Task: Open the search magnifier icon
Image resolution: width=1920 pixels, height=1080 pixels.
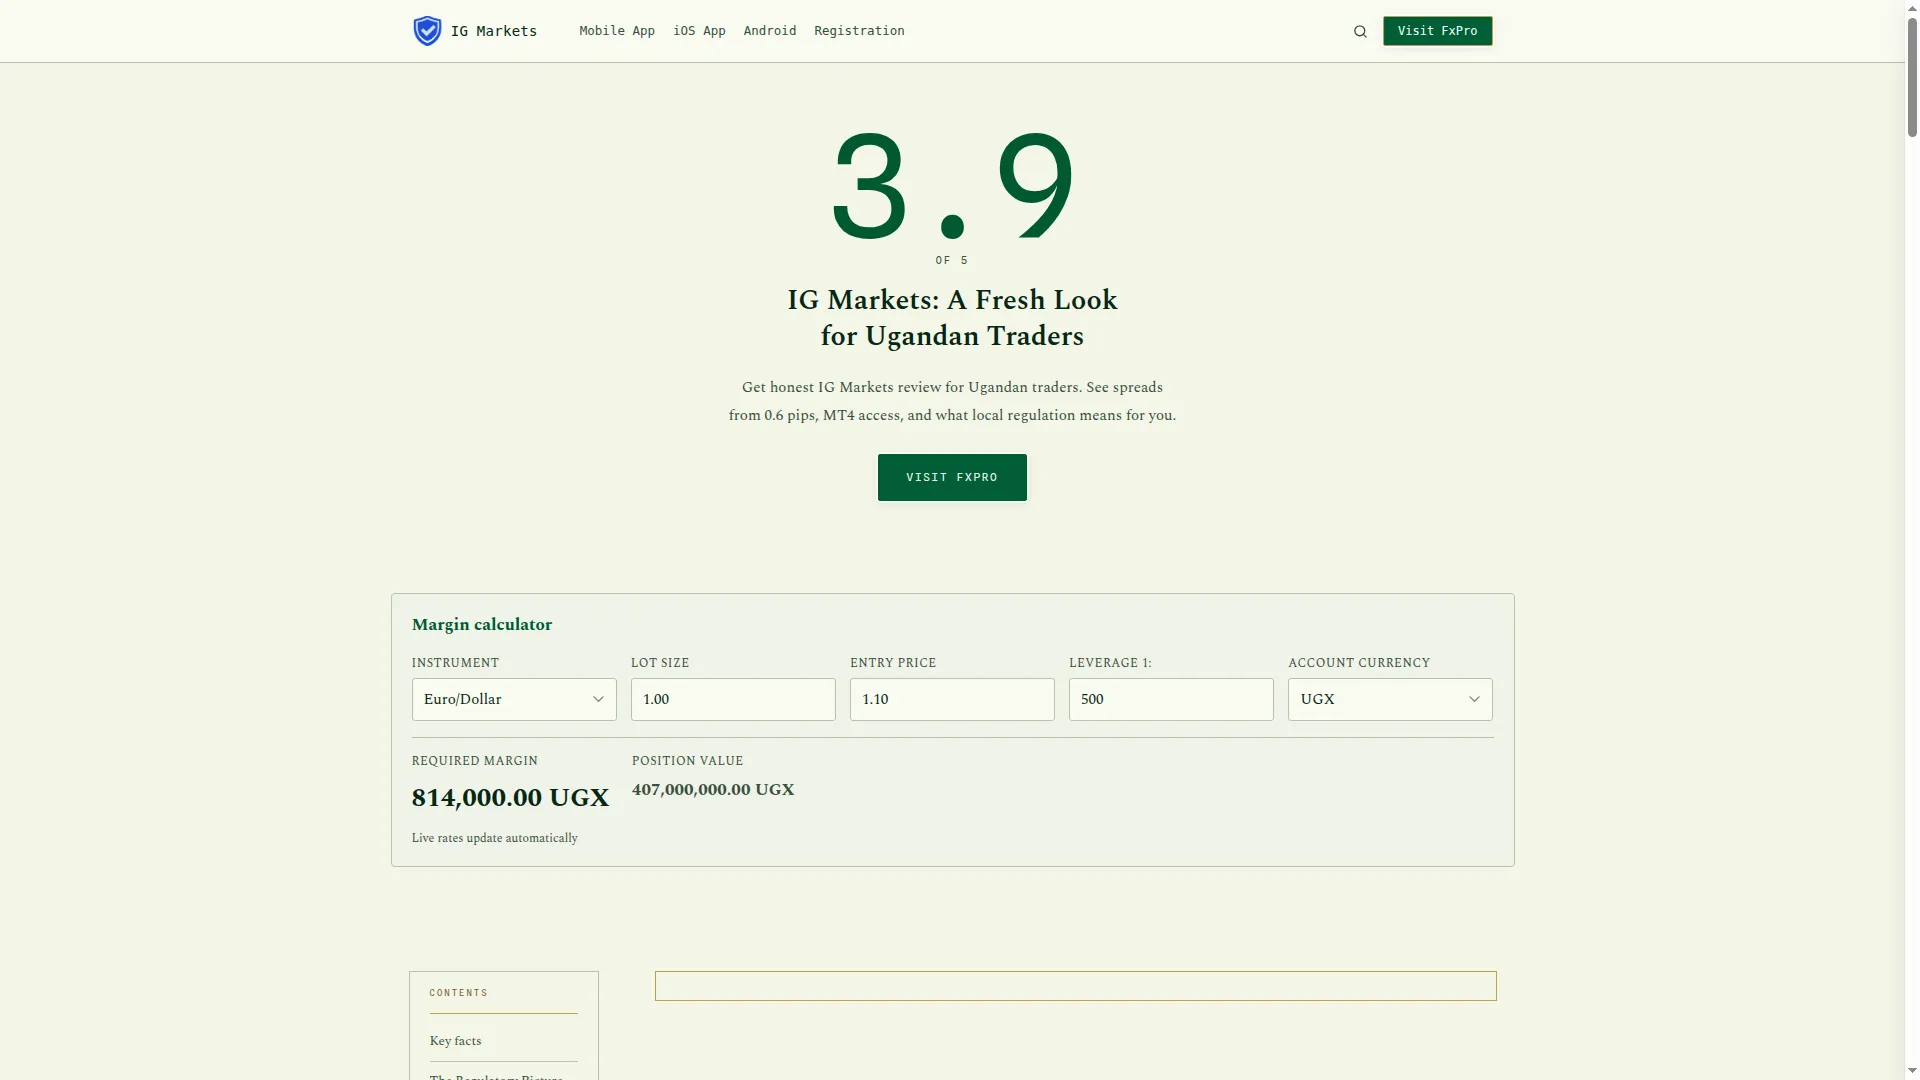Action: (x=1360, y=31)
